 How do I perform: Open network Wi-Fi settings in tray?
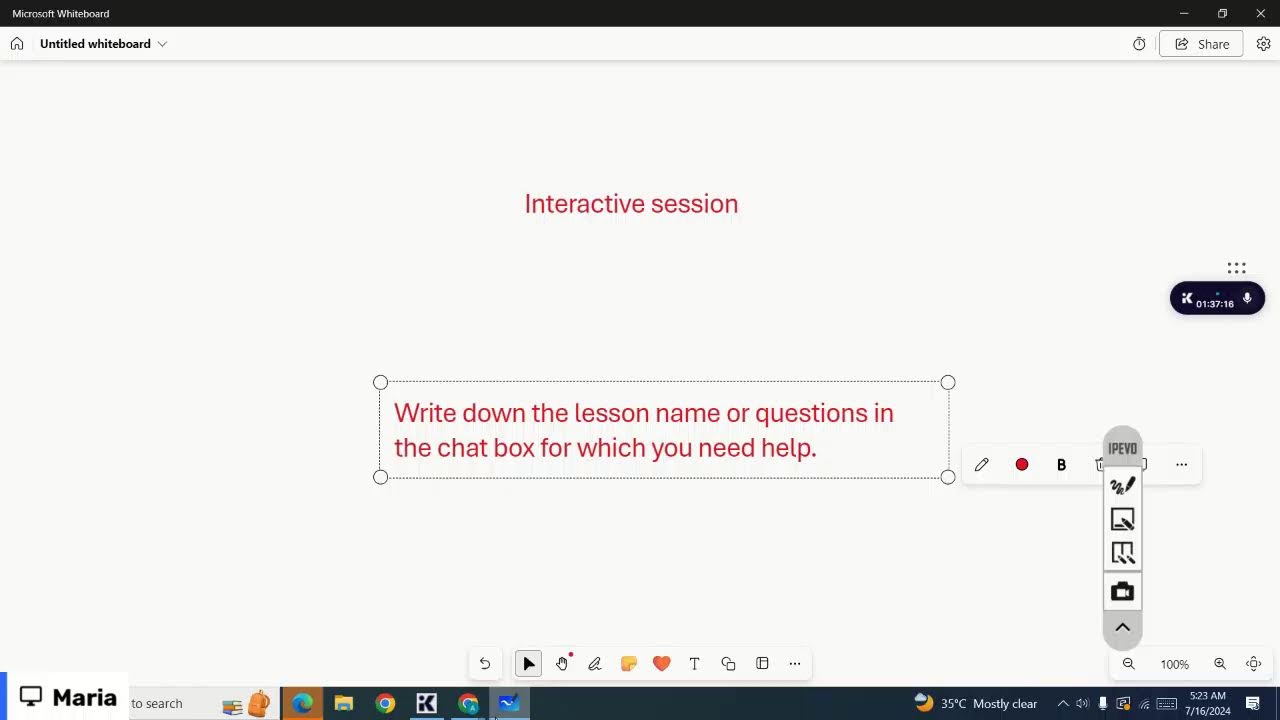click(1144, 704)
